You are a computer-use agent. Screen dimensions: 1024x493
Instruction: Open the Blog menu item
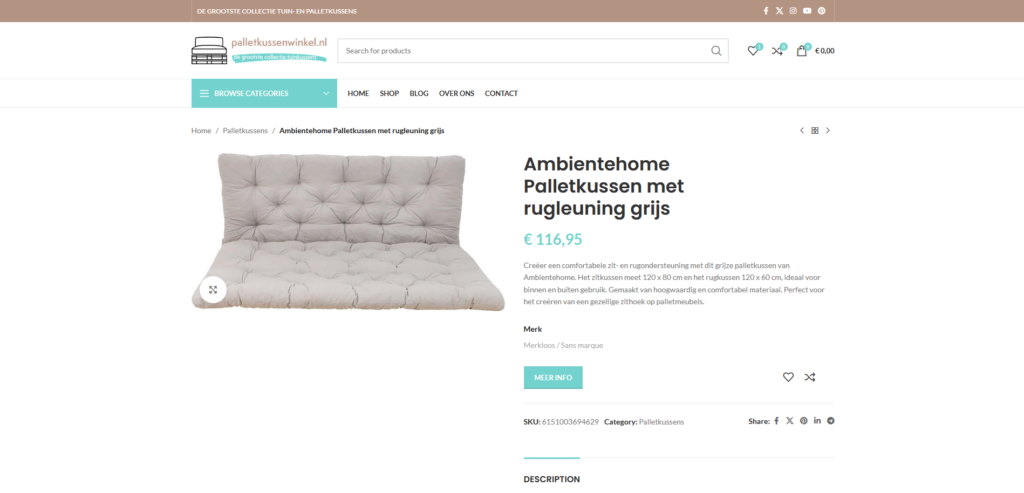pos(419,93)
